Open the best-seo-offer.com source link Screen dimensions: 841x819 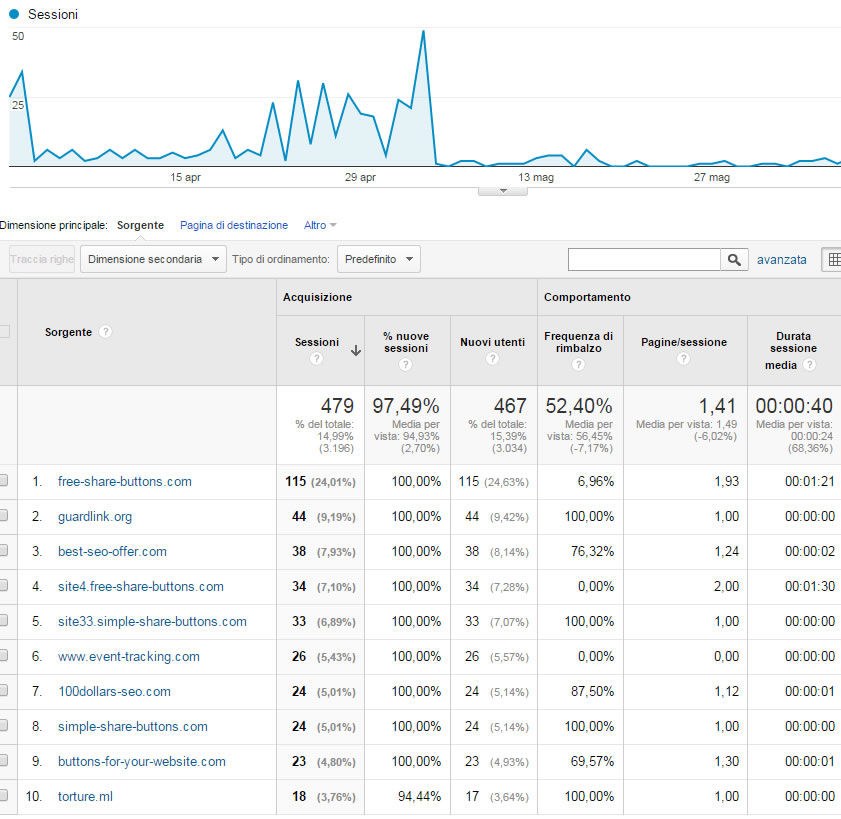click(112, 551)
